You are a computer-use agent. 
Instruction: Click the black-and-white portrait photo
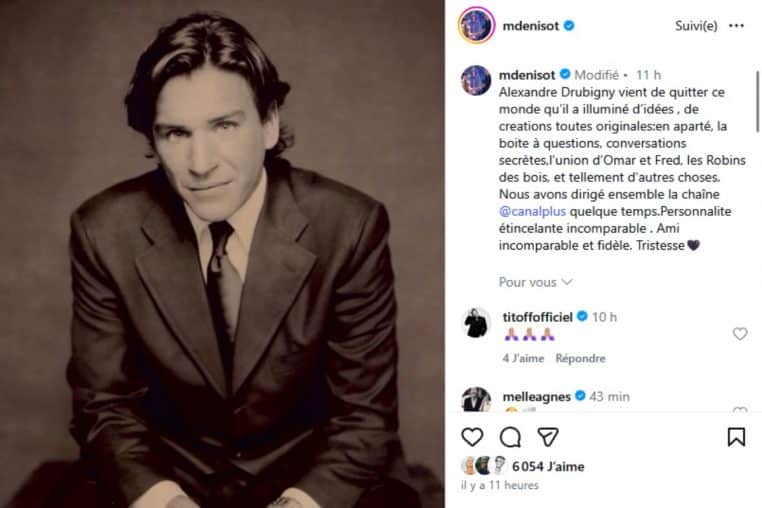[x=222, y=254]
